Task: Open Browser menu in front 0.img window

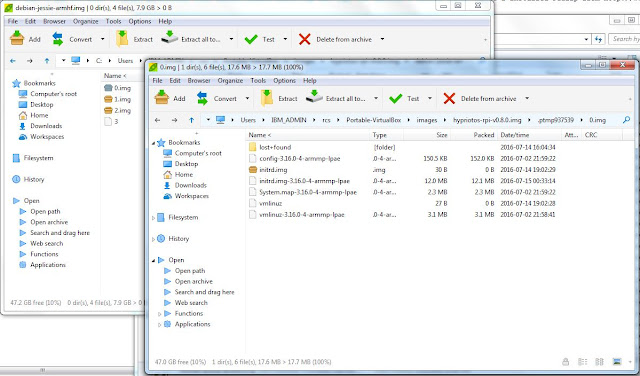Action: coord(199,80)
